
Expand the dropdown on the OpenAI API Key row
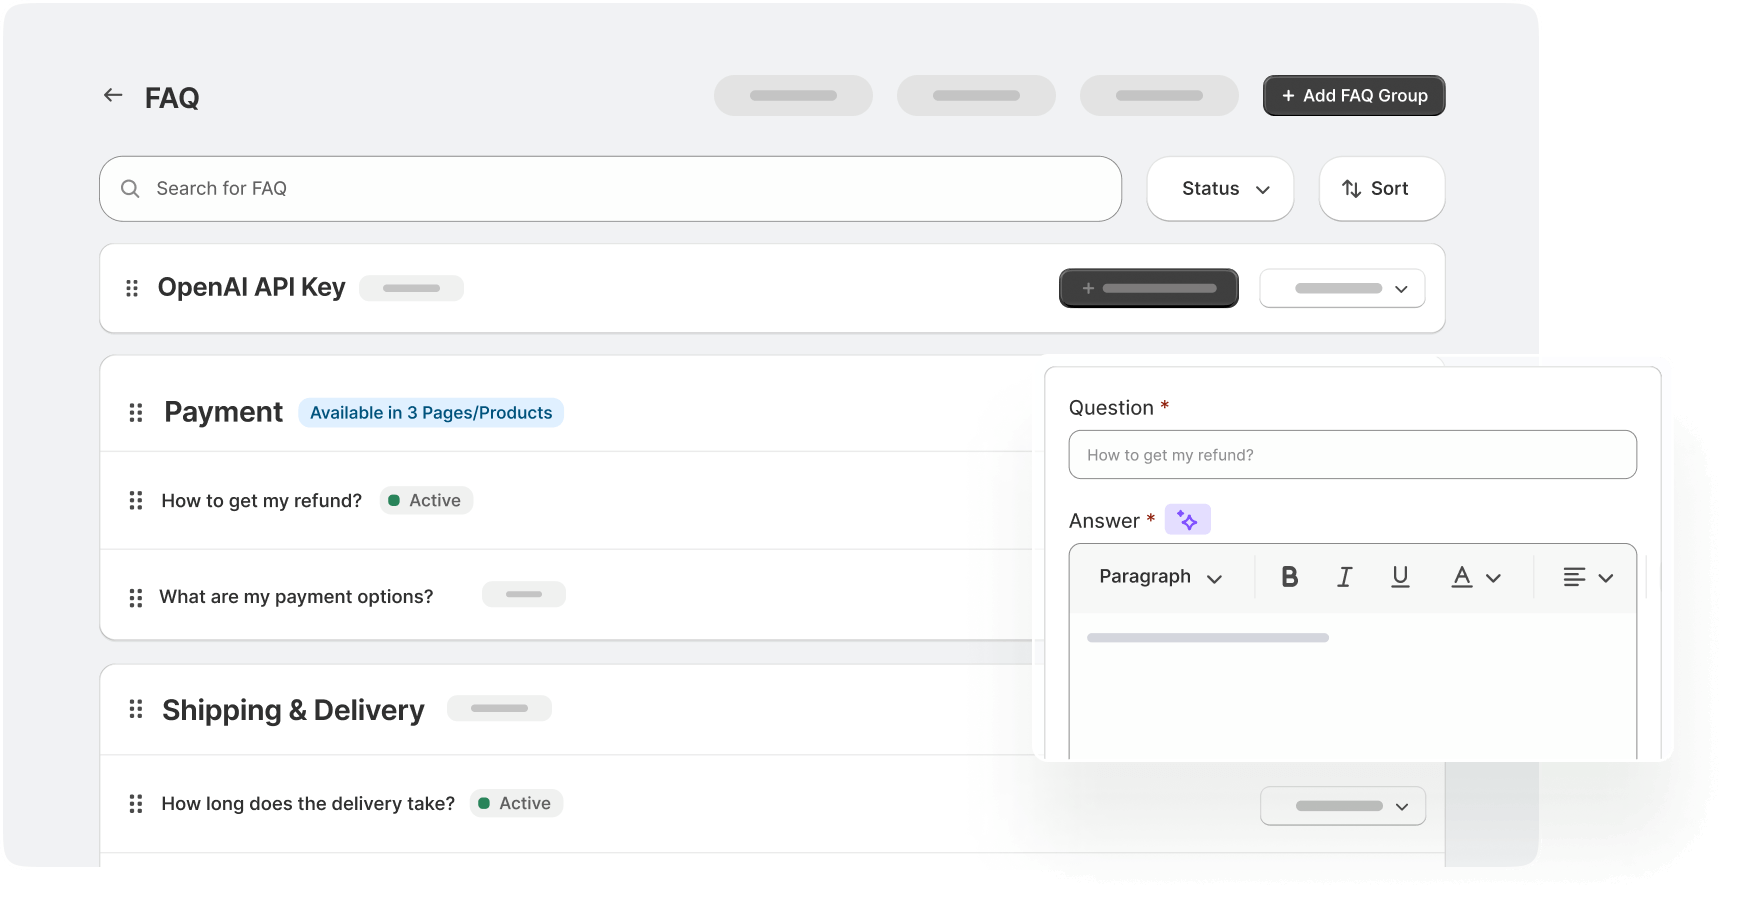(1342, 288)
